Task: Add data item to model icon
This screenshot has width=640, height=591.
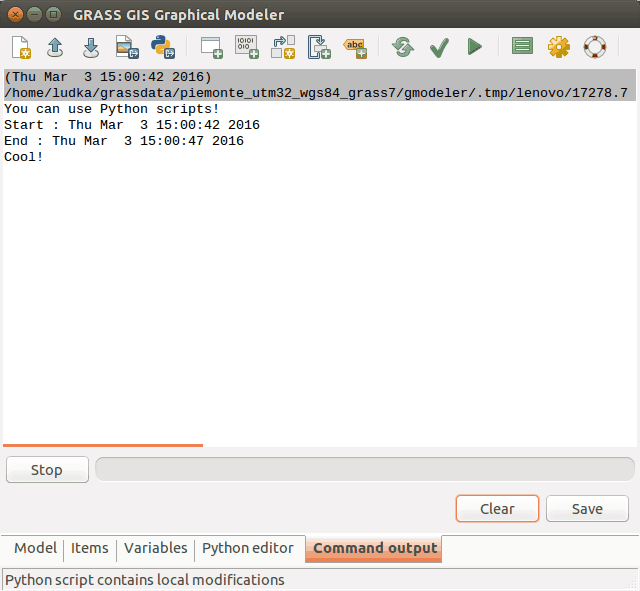Action: click(x=246, y=47)
